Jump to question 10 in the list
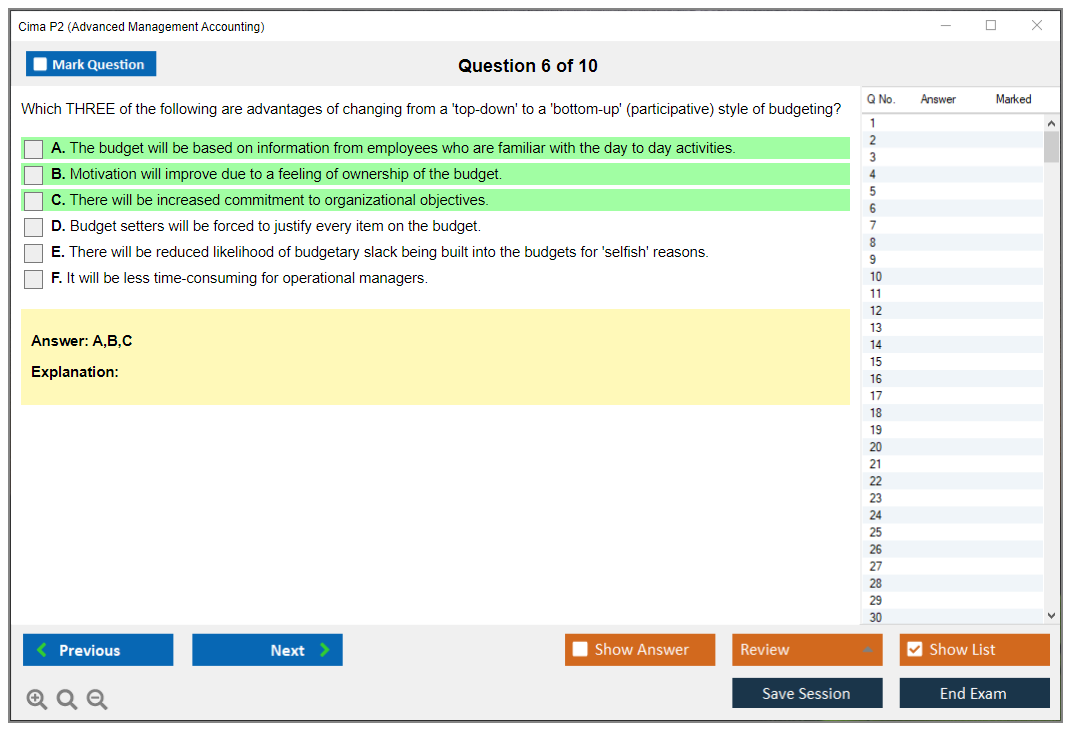The width and height of the screenshot is (1075, 735). coord(876,277)
